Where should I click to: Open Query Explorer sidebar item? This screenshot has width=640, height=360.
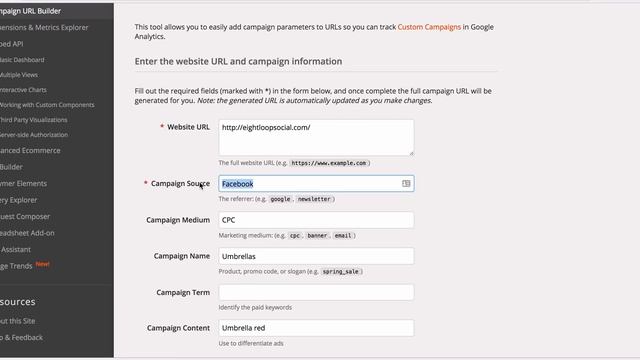[x=18, y=200]
